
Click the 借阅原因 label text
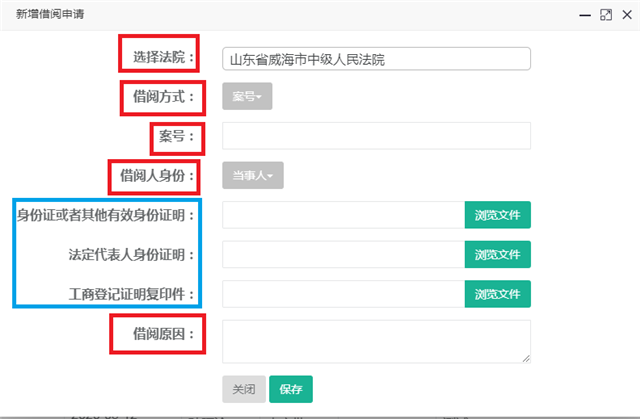point(157,333)
